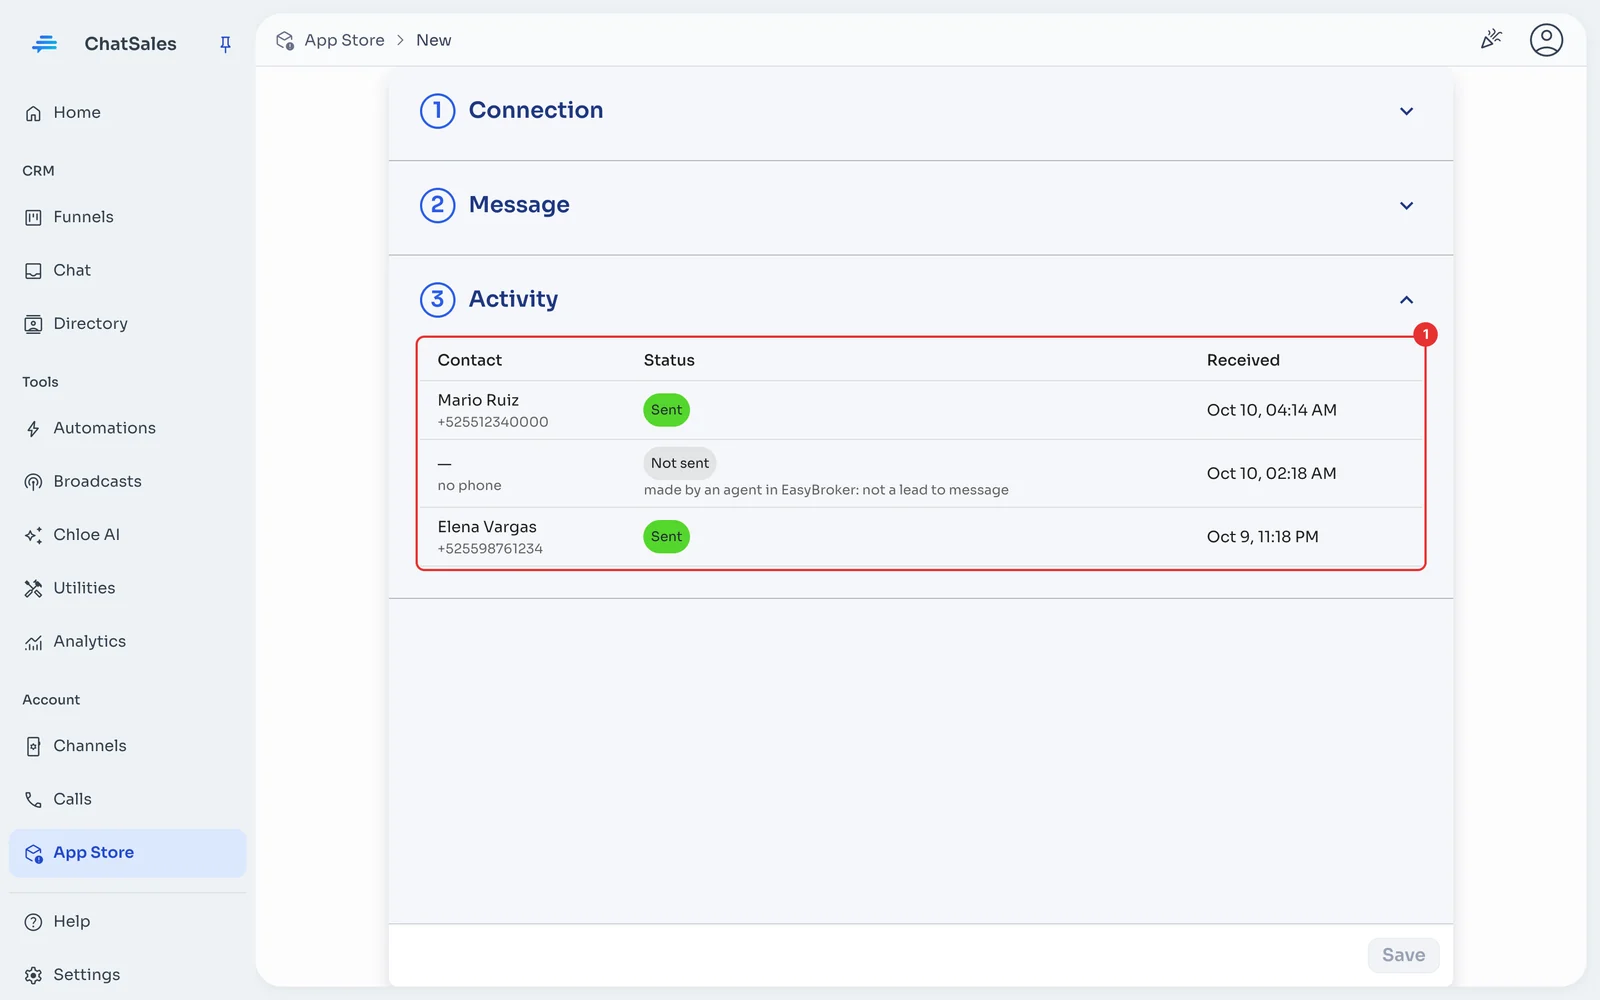Open the user profile avatar
This screenshot has height=1000, width=1600.
(1546, 40)
